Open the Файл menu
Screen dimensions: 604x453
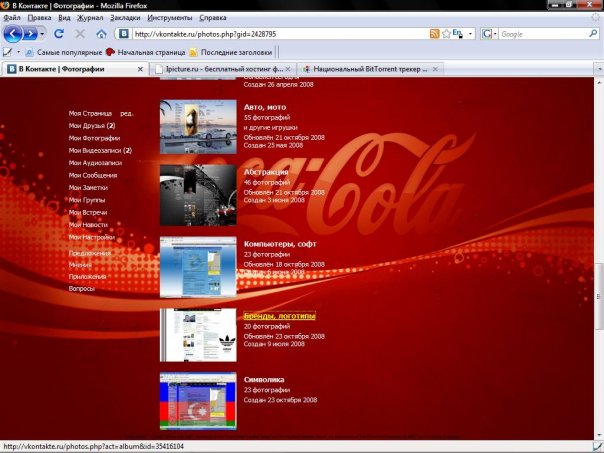12,18
